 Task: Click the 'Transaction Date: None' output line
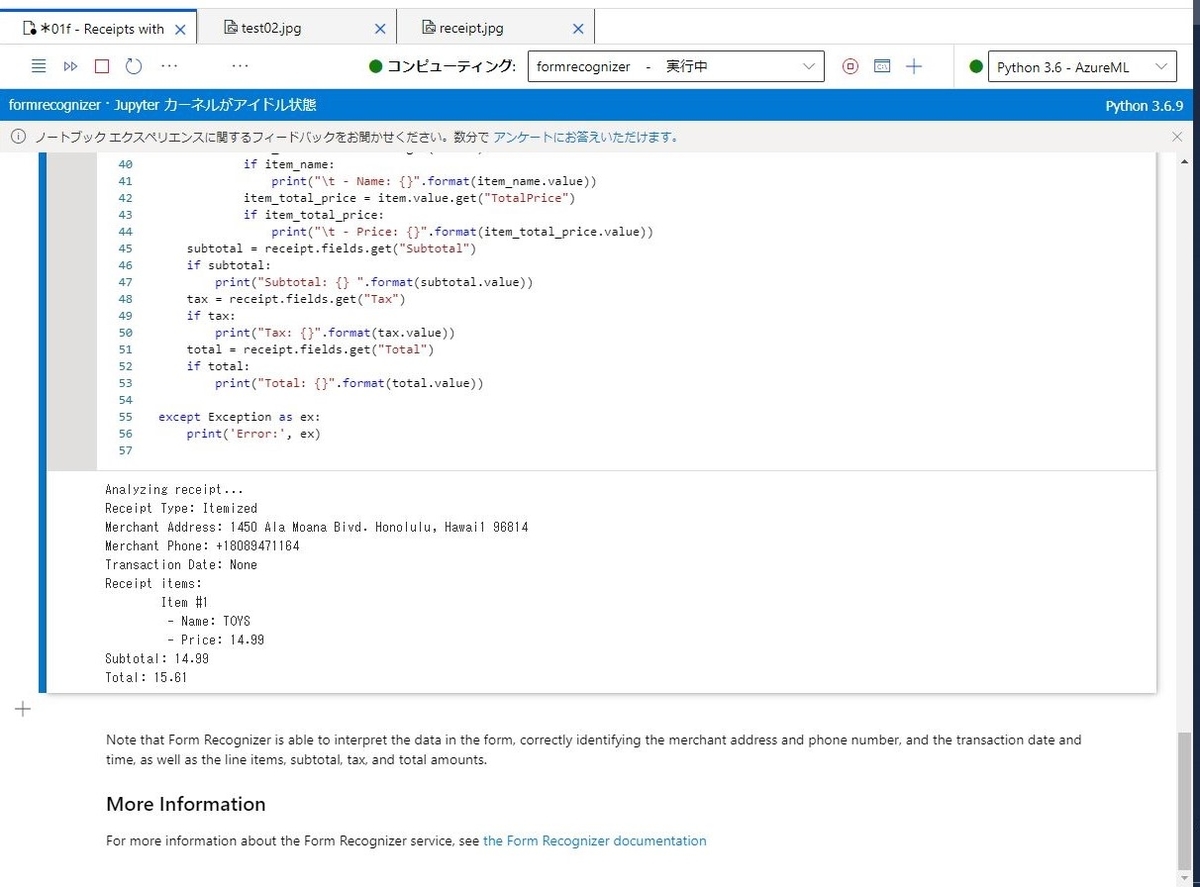tap(181, 565)
